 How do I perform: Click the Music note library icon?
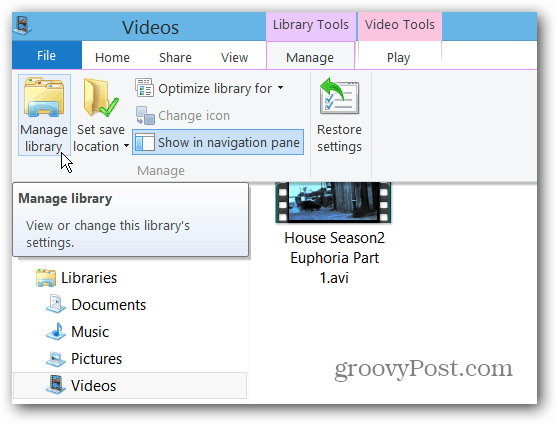click(x=56, y=331)
